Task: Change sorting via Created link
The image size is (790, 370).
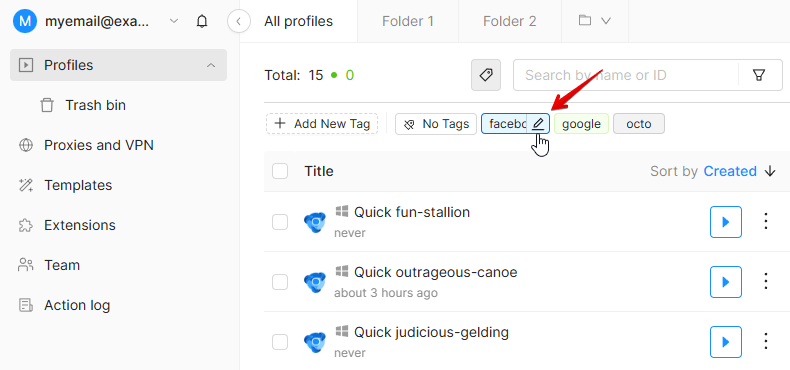Action: pyautogui.click(x=730, y=171)
